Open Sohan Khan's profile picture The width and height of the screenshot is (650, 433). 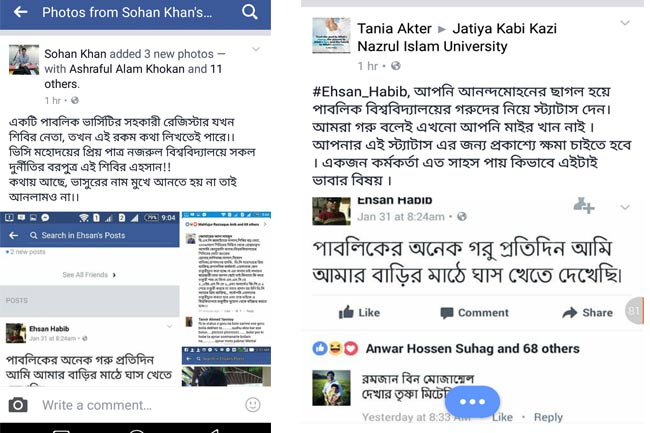(x=24, y=60)
